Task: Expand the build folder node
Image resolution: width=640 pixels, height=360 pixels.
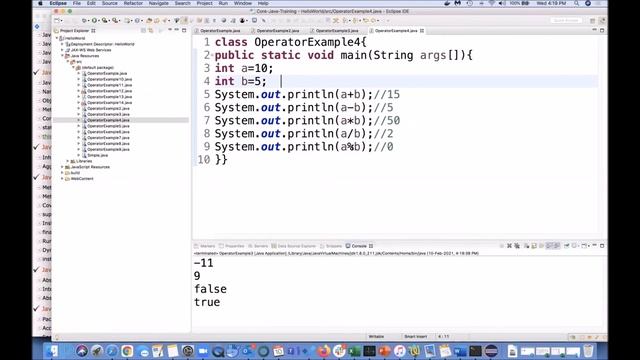Action: (x=62, y=173)
